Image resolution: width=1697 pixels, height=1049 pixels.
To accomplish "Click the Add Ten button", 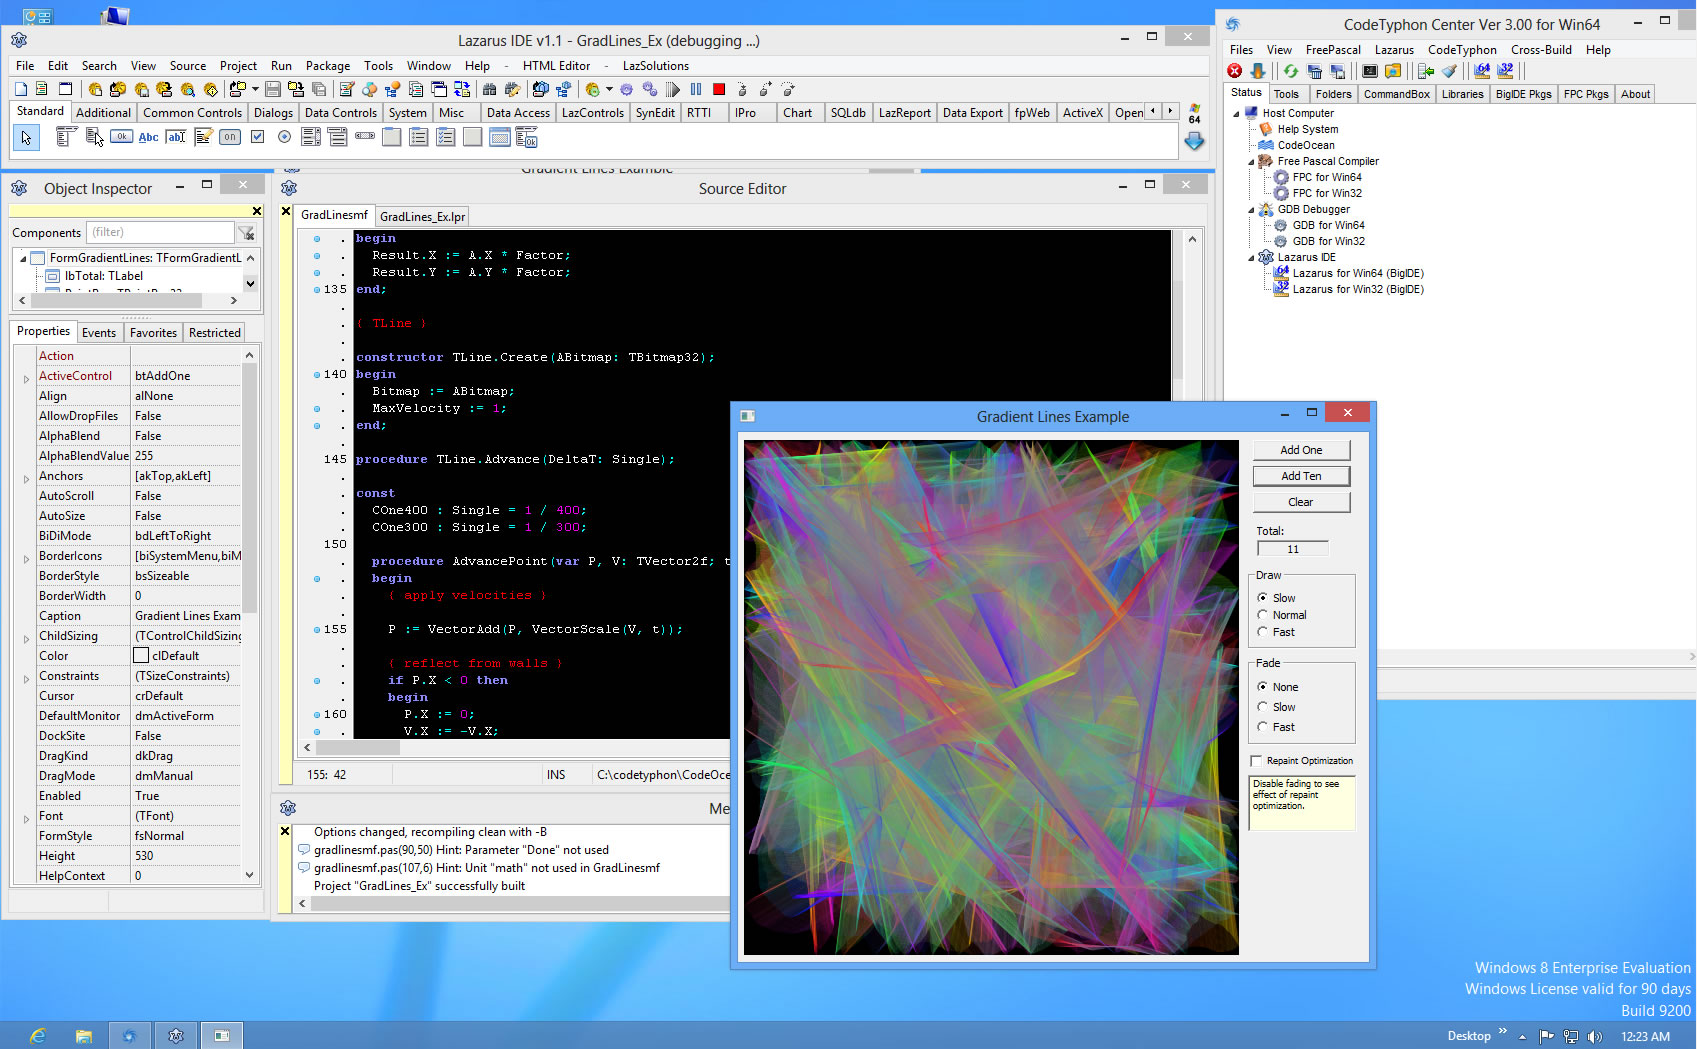I will tap(1301, 476).
